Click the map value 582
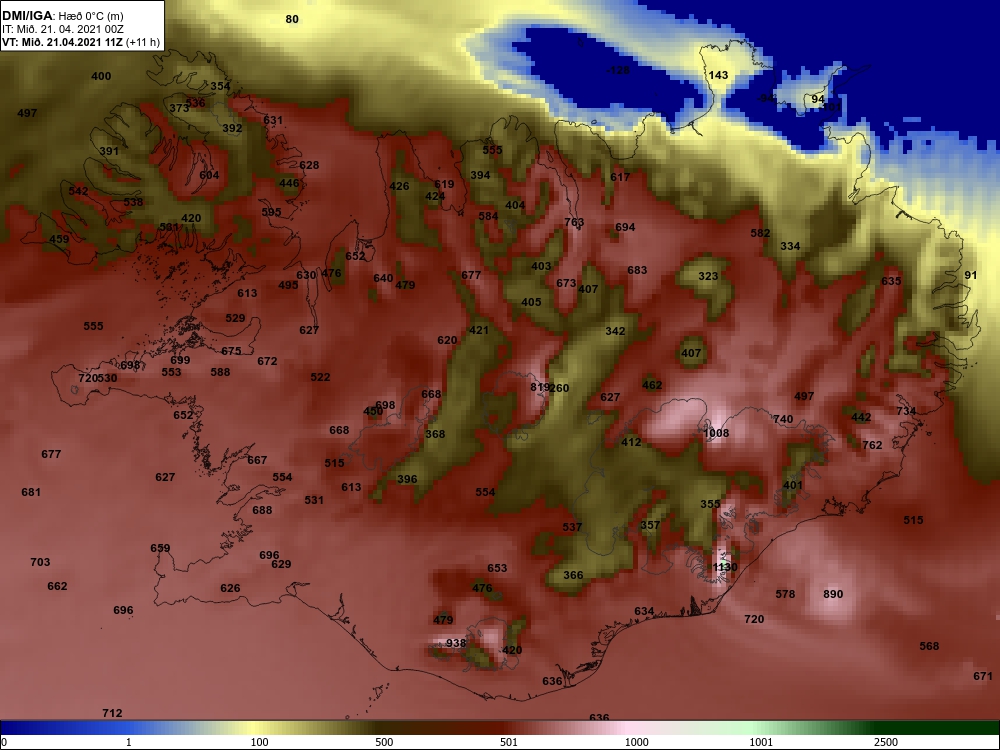 point(760,233)
